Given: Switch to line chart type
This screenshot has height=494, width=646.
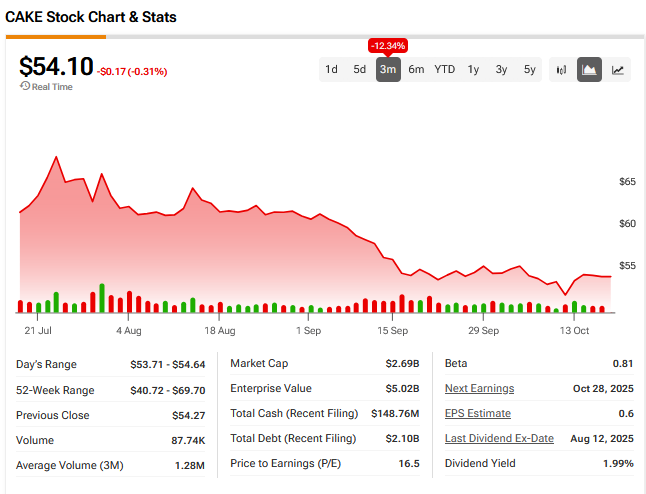Looking at the screenshot, I should pyautogui.click(x=618, y=70).
